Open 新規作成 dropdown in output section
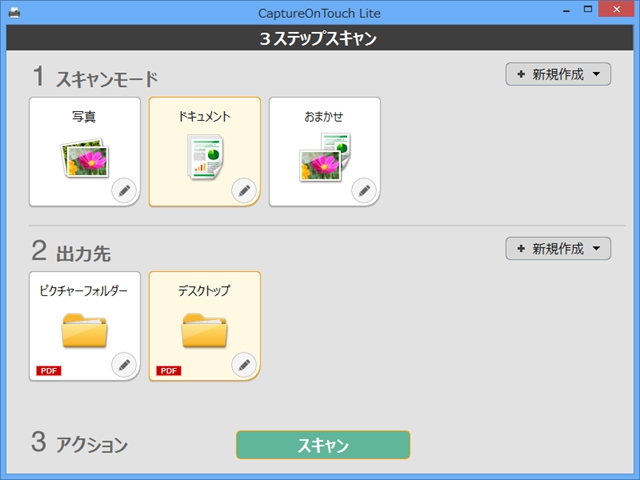The image size is (640, 480). pyautogui.click(x=558, y=249)
